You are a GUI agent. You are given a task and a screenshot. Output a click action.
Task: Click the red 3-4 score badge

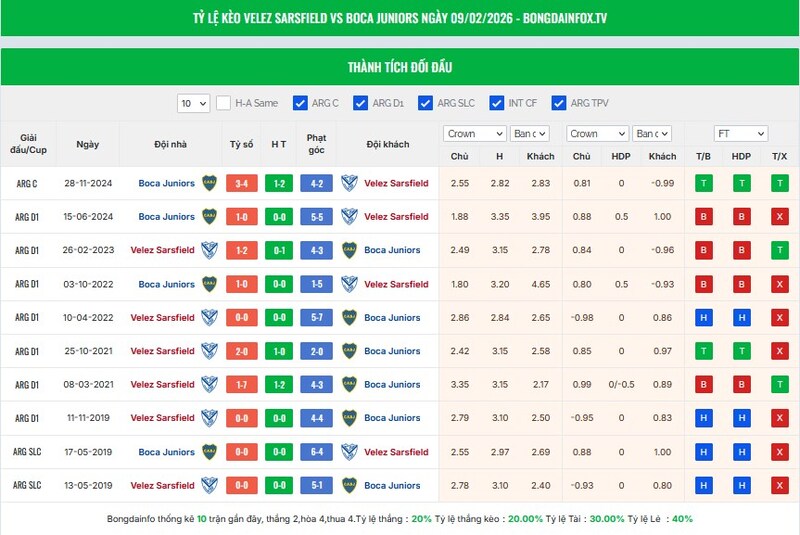click(x=241, y=183)
